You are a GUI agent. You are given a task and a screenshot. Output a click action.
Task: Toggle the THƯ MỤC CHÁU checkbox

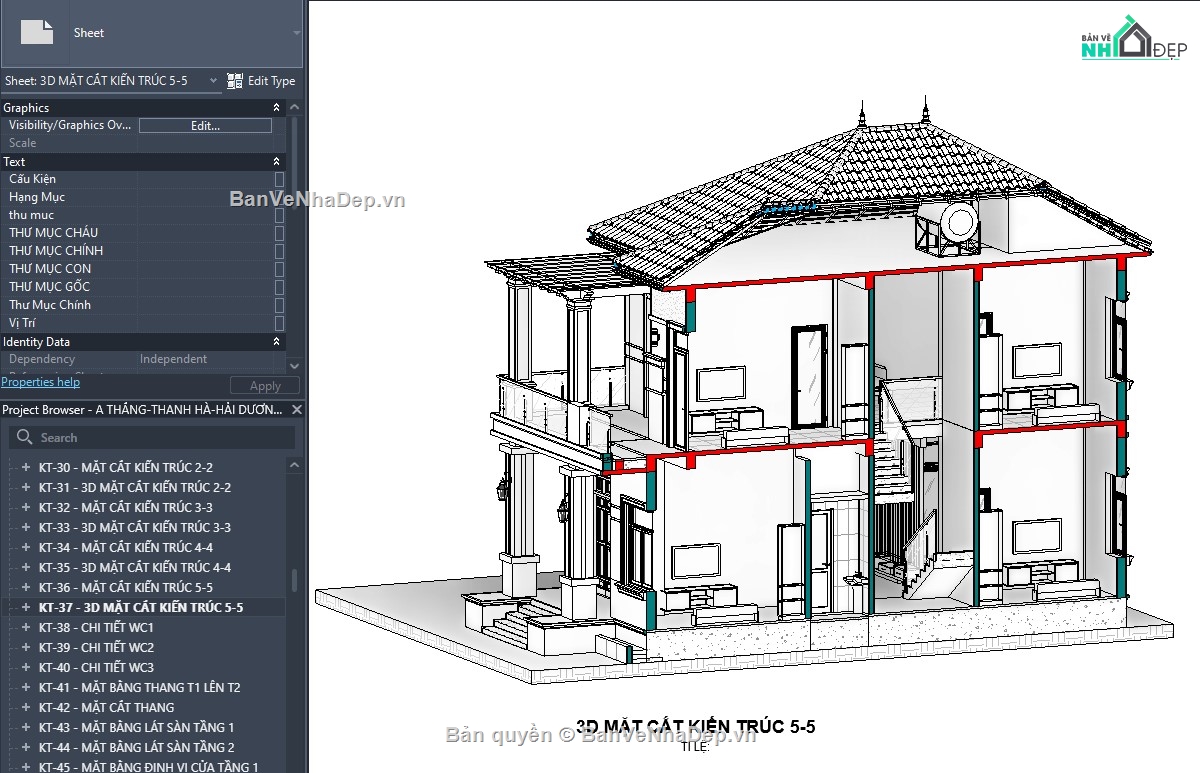pyautogui.click(x=279, y=233)
